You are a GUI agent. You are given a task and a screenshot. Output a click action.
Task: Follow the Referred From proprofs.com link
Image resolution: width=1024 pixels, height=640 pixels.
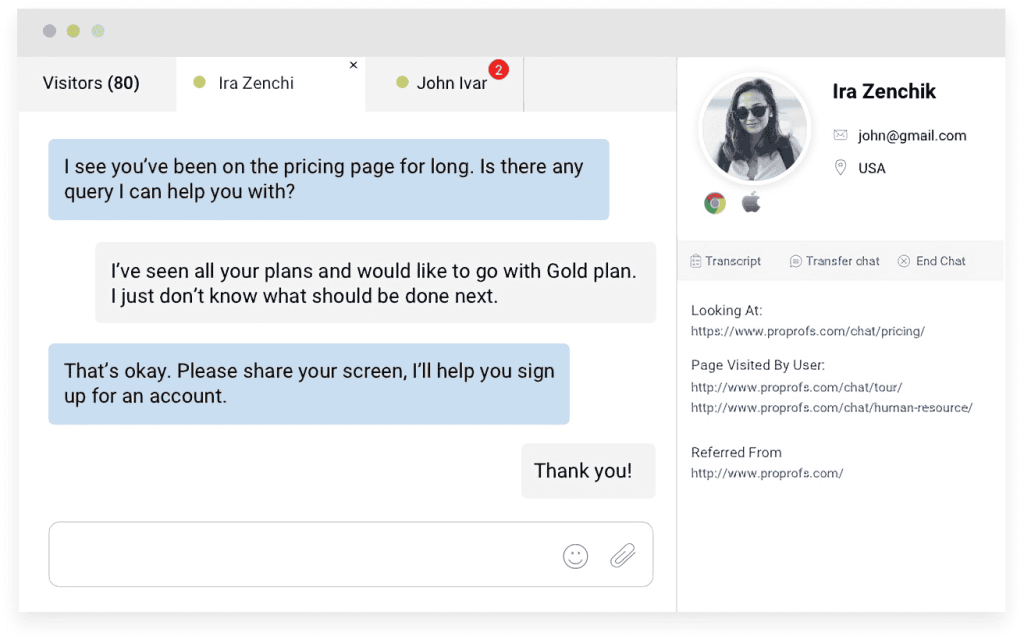[767, 473]
